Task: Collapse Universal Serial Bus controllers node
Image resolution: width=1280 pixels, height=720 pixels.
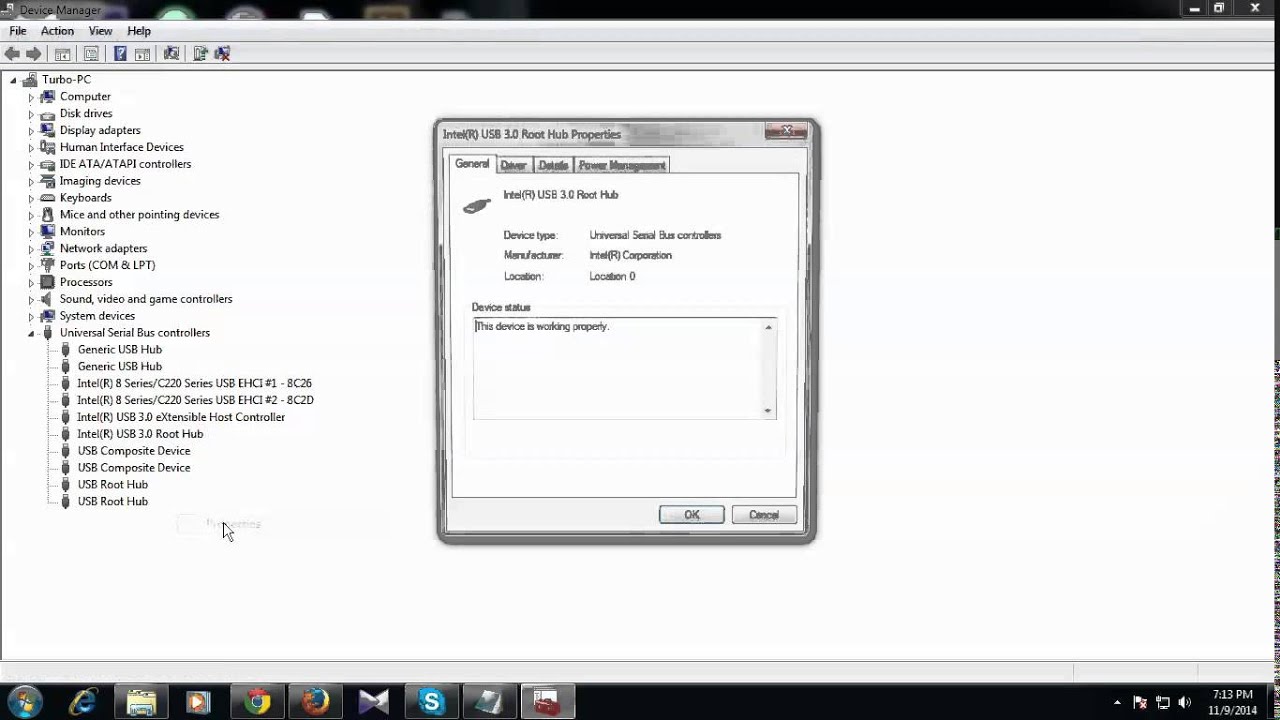Action: 31,333
